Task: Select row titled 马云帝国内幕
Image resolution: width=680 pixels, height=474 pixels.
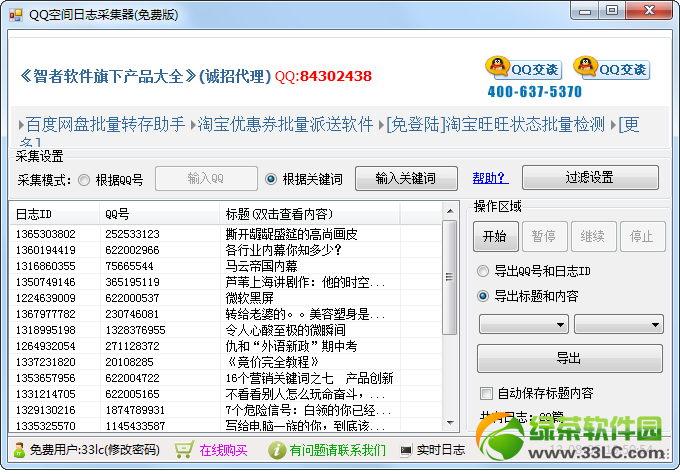Action: point(226,266)
